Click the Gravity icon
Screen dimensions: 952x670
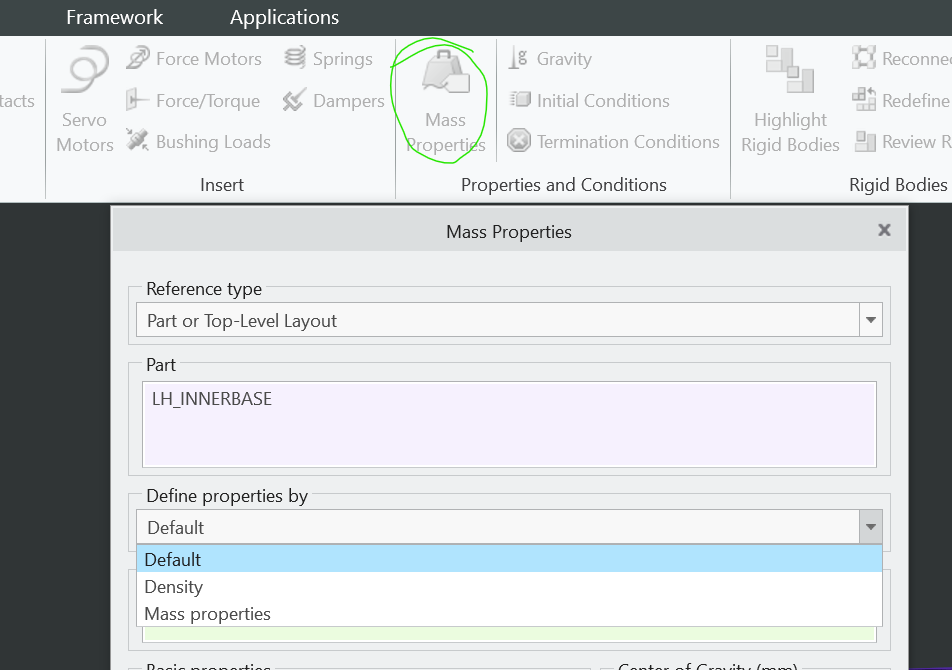pyautogui.click(x=518, y=59)
